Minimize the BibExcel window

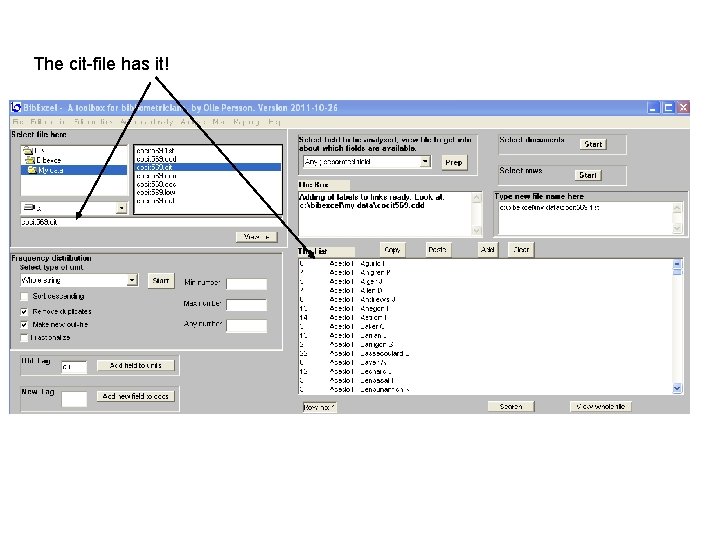coord(653,108)
